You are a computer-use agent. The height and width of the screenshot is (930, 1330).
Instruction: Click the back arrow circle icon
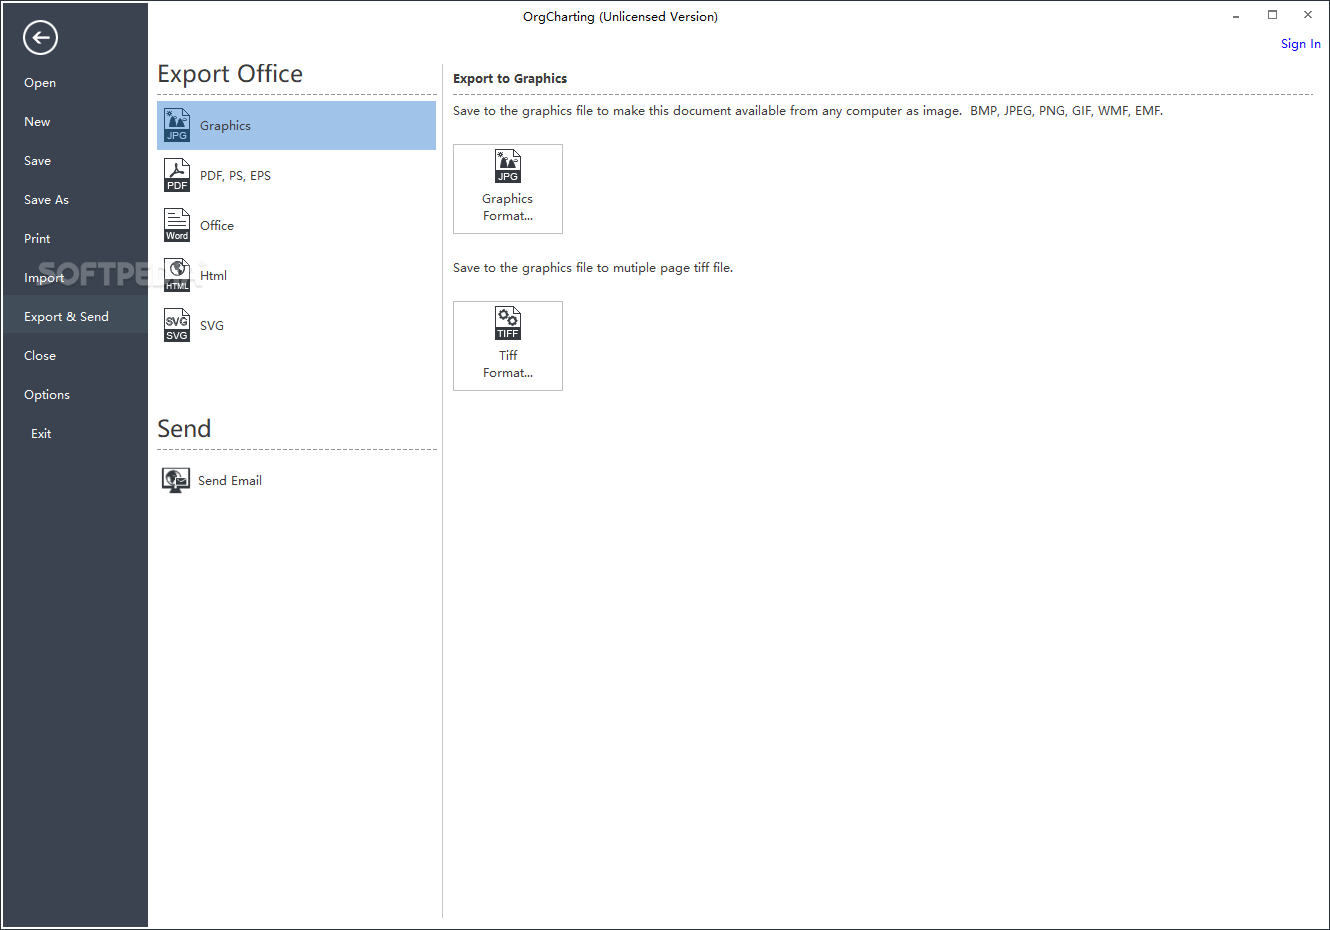point(40,38)
